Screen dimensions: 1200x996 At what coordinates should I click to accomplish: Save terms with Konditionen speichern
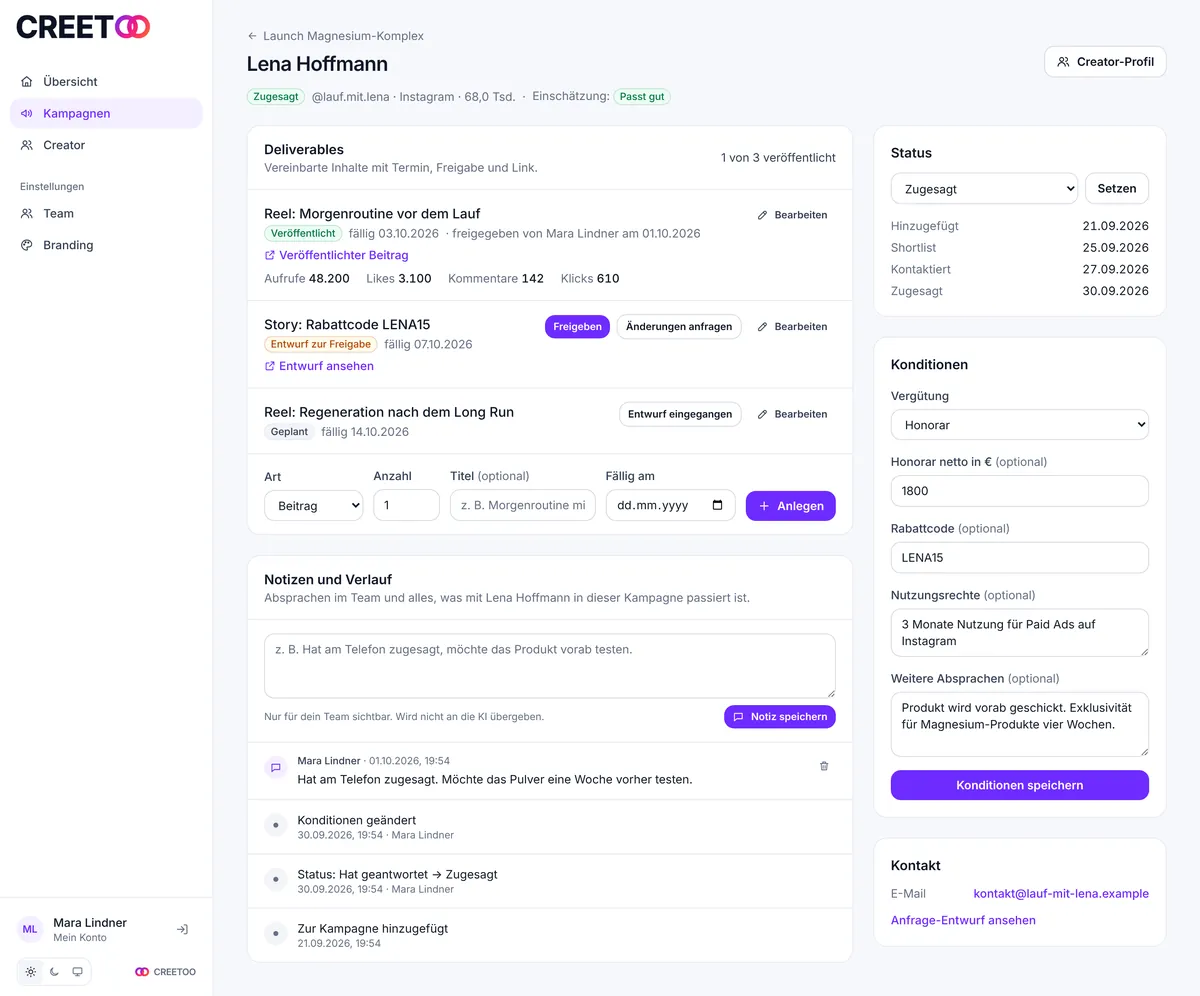(1020, 785)
